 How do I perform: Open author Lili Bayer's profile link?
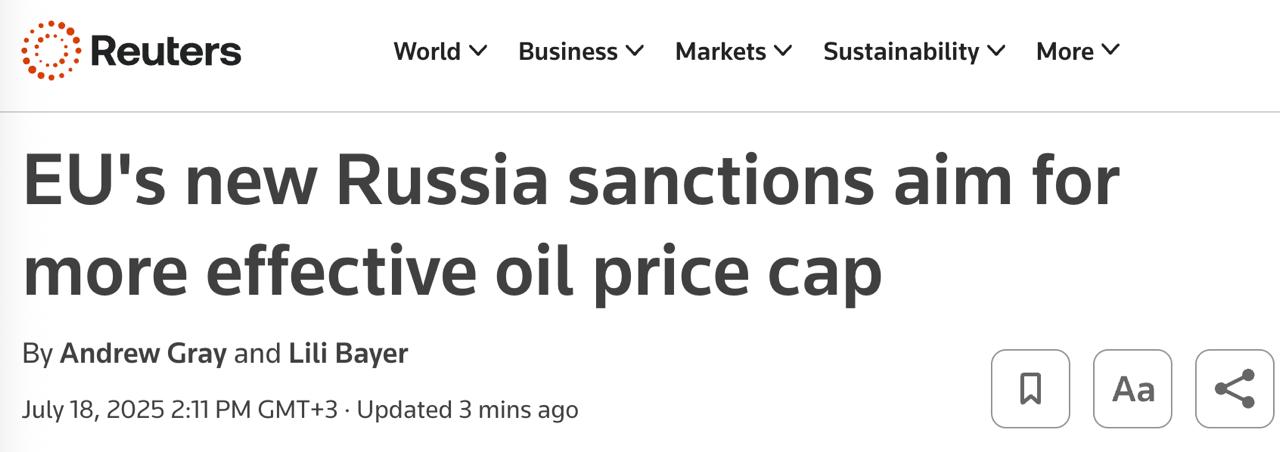(x=348, y=353)
